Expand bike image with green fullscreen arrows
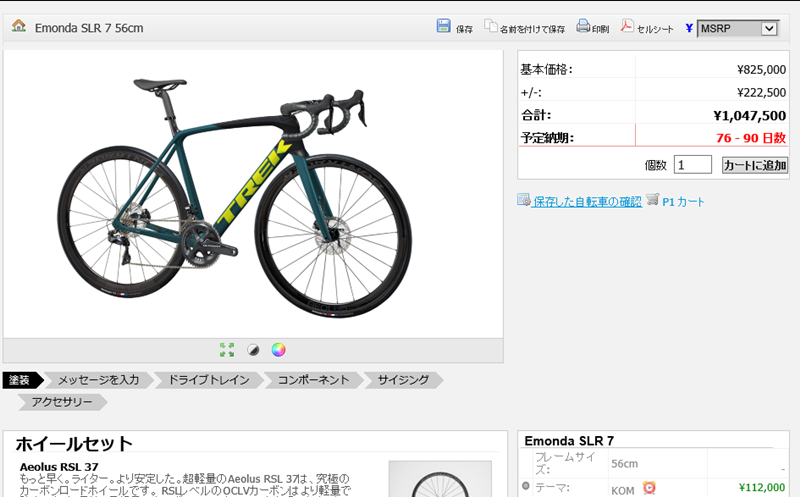This screenshot has width=800, height=497. (227, 350)
